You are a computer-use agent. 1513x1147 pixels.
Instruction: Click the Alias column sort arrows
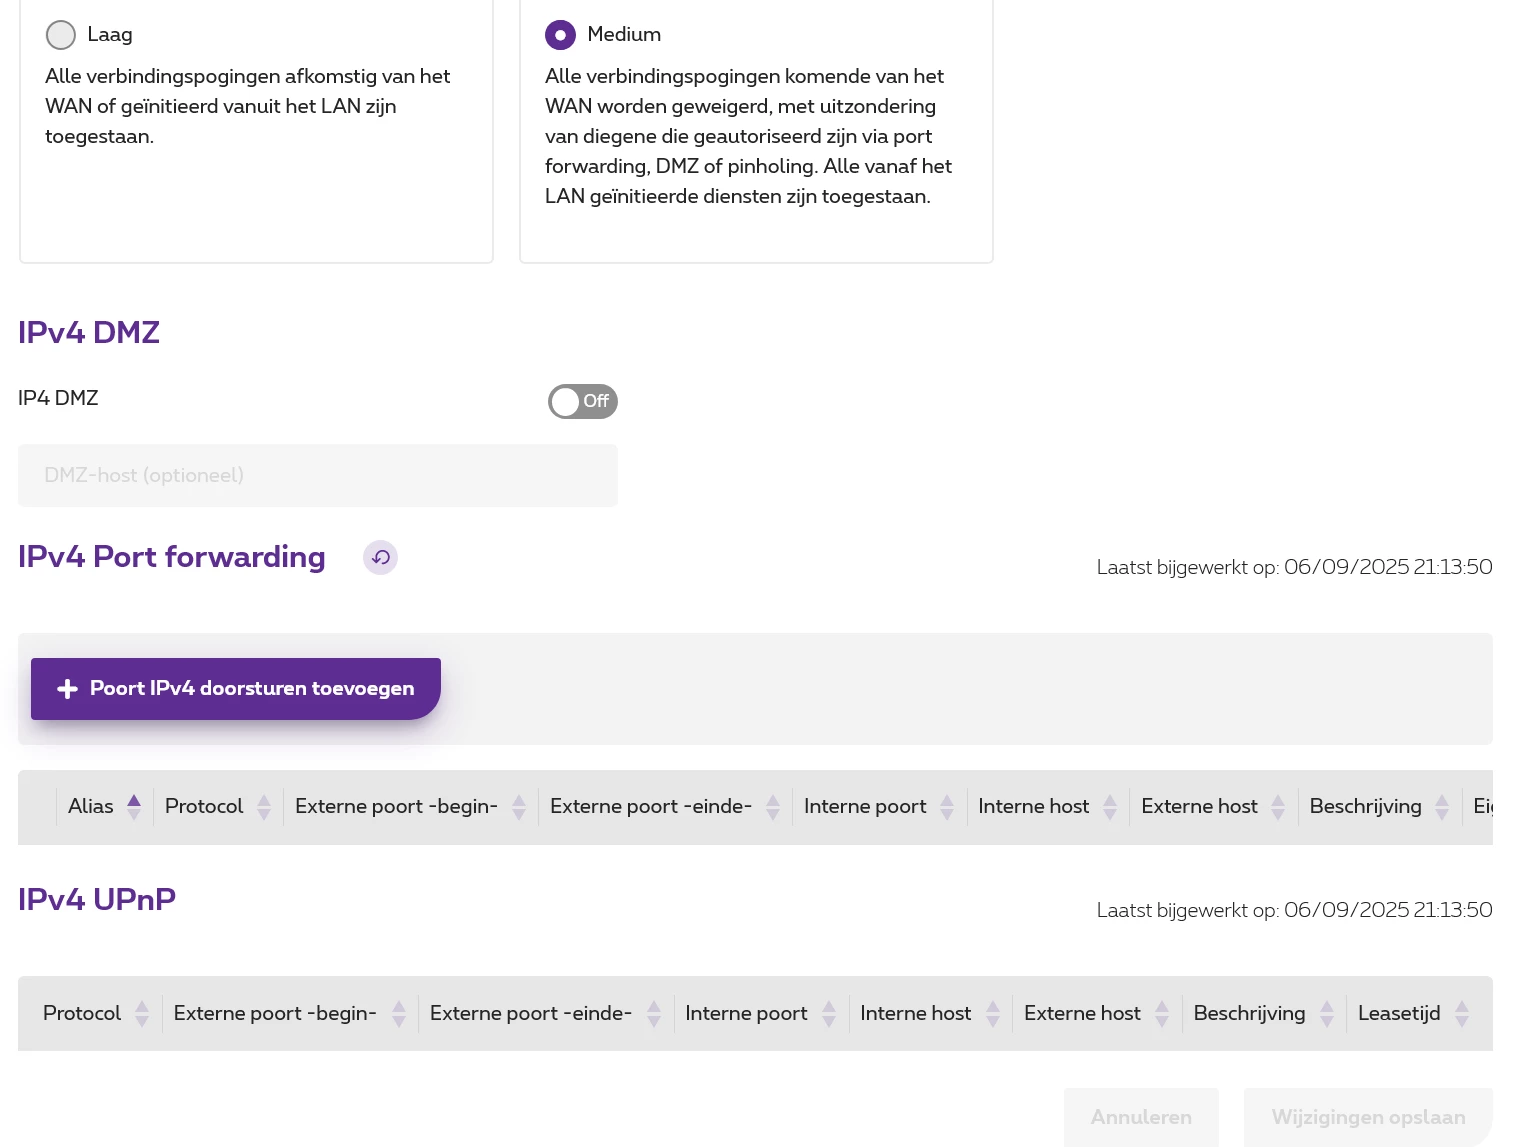tap(134, 807)
